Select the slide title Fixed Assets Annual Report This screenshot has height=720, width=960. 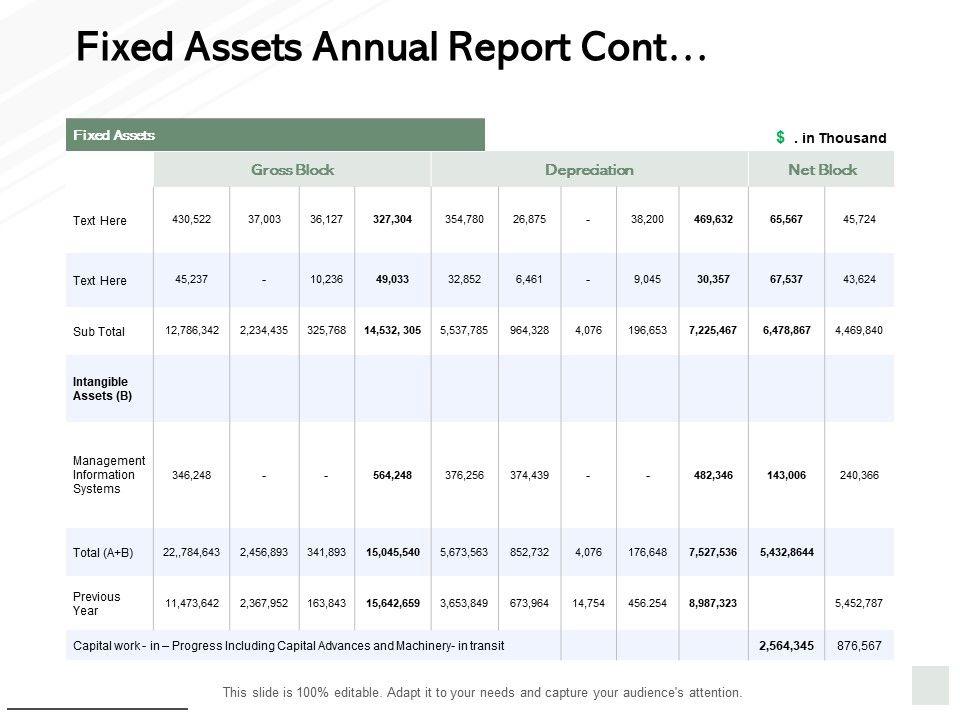[x=391, y=47]
